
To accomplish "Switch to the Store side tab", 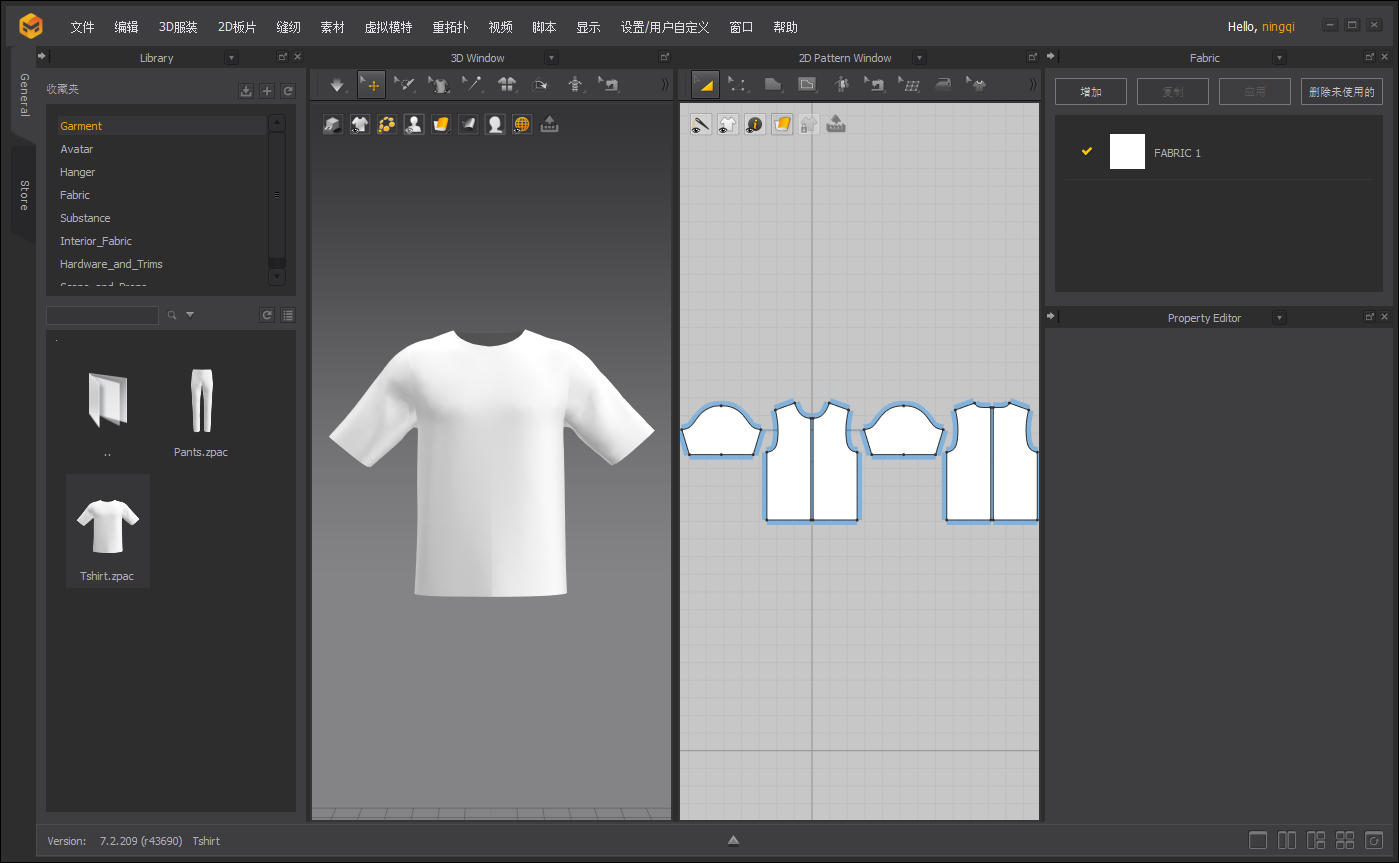I will coord(24,195).
